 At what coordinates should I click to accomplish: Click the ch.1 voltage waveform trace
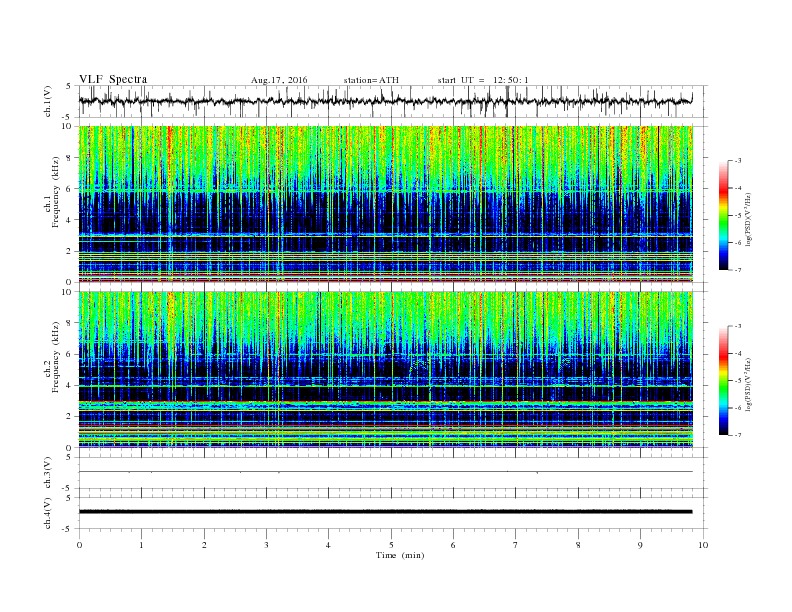[x=385, y=101]
